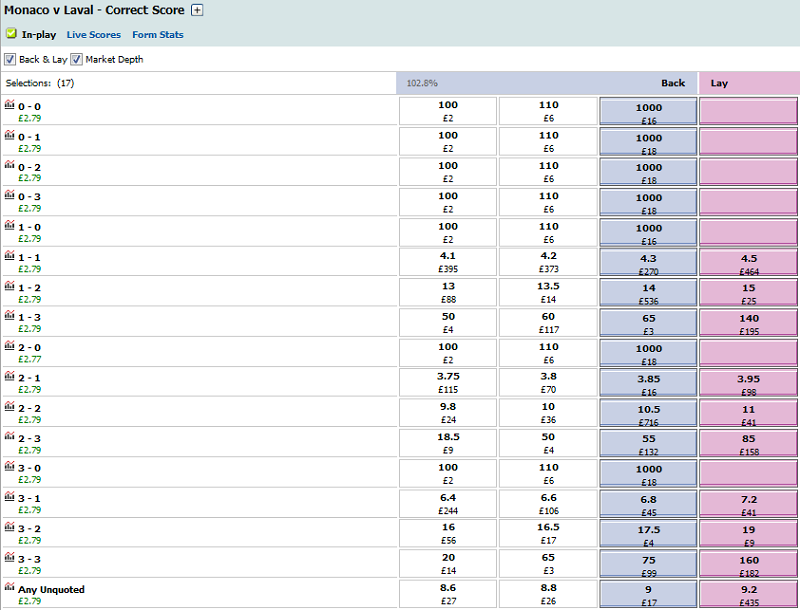Back 1 - 1 at odds 4.3
Image resolution: width=800 pixels, height=610 pixels.
[x=648, y=262]
